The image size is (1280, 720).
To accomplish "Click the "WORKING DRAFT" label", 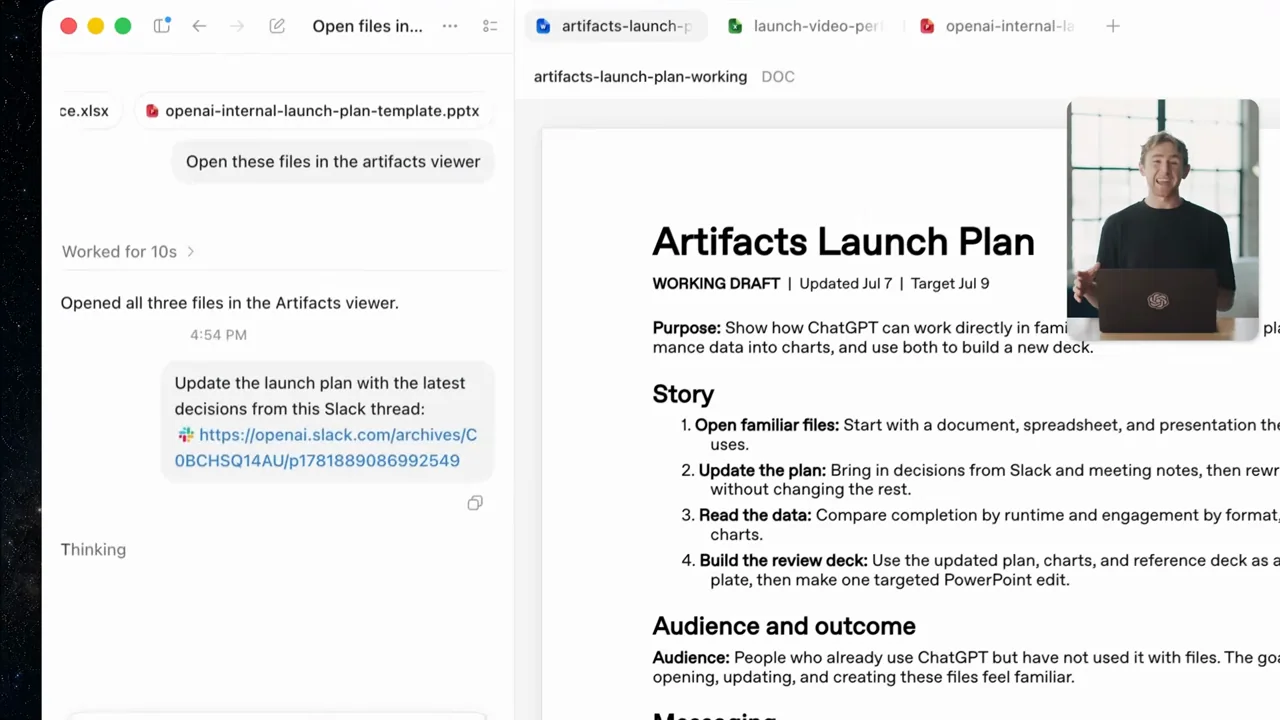I will tap(716, 284).
